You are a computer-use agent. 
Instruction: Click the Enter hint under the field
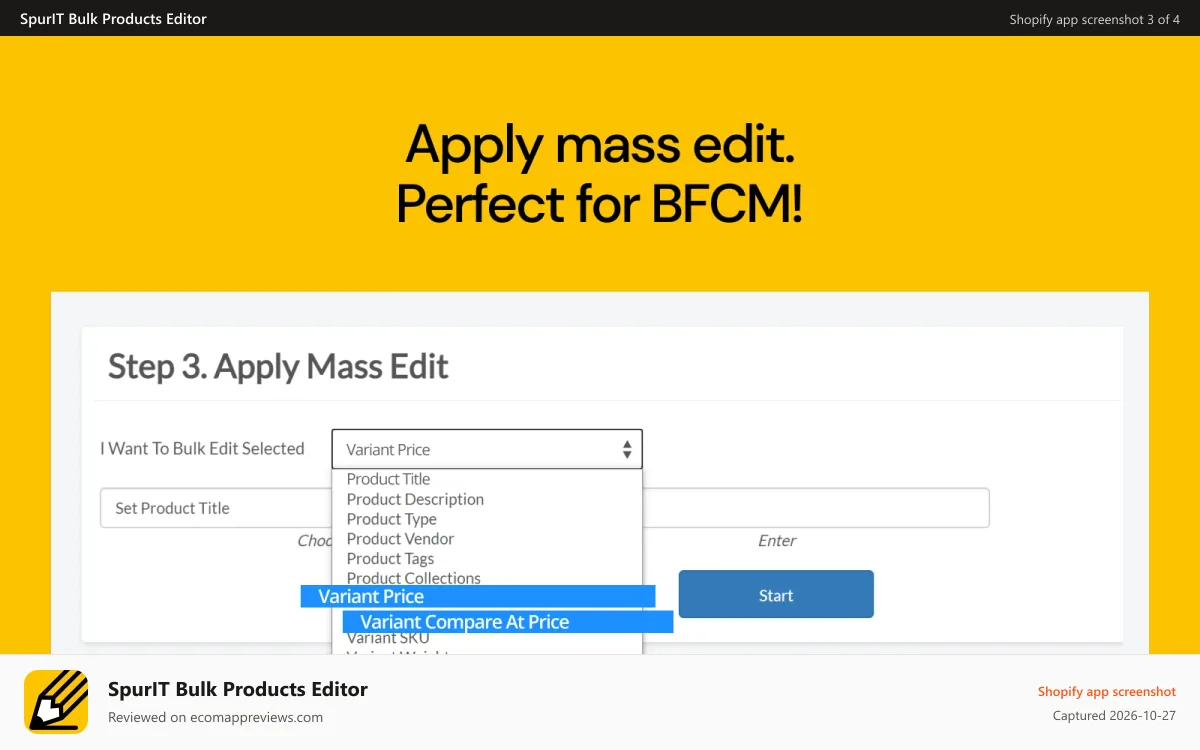point(777,541)
